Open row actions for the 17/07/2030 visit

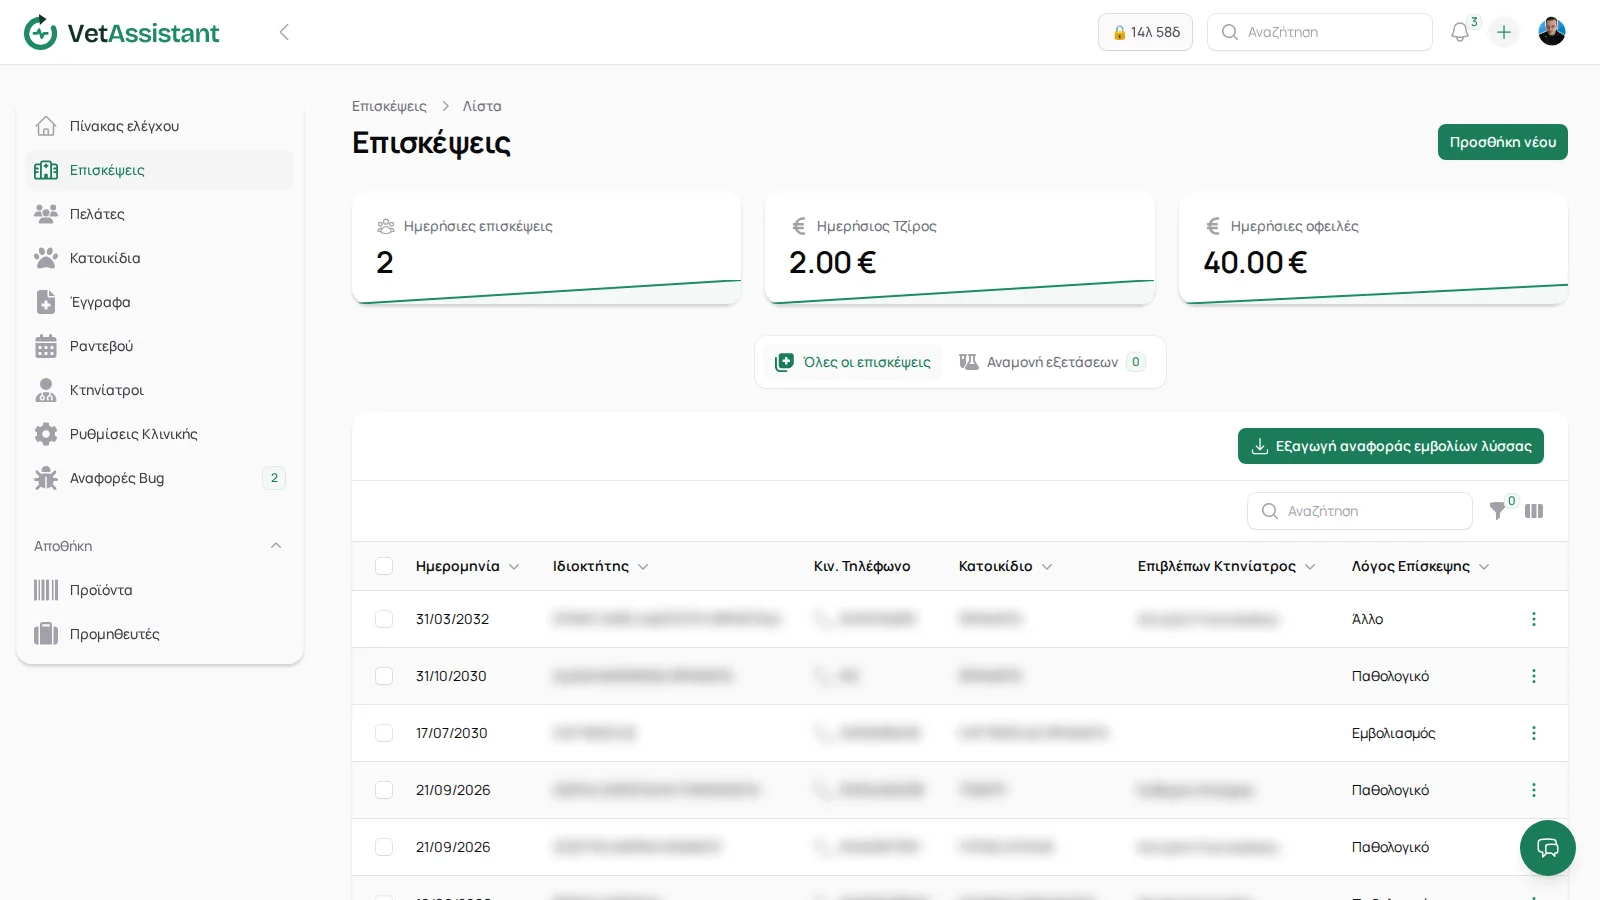1534,733
